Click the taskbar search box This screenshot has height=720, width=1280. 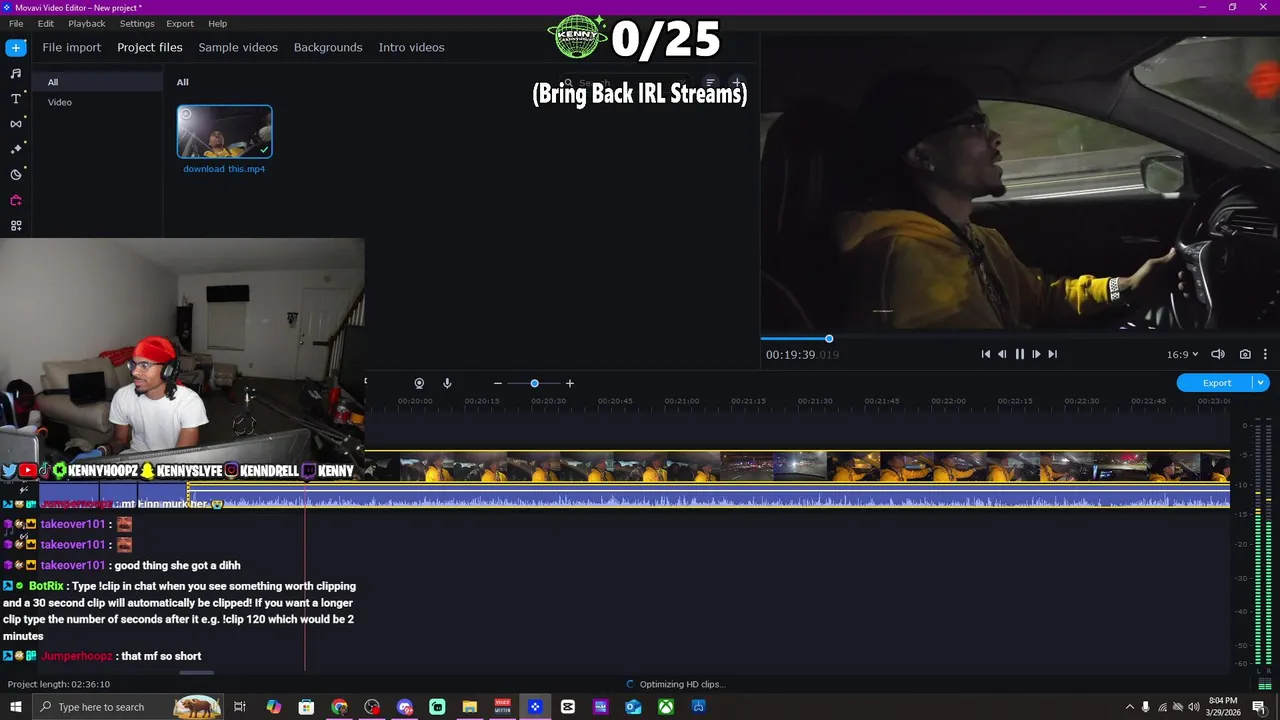point(128,707)
